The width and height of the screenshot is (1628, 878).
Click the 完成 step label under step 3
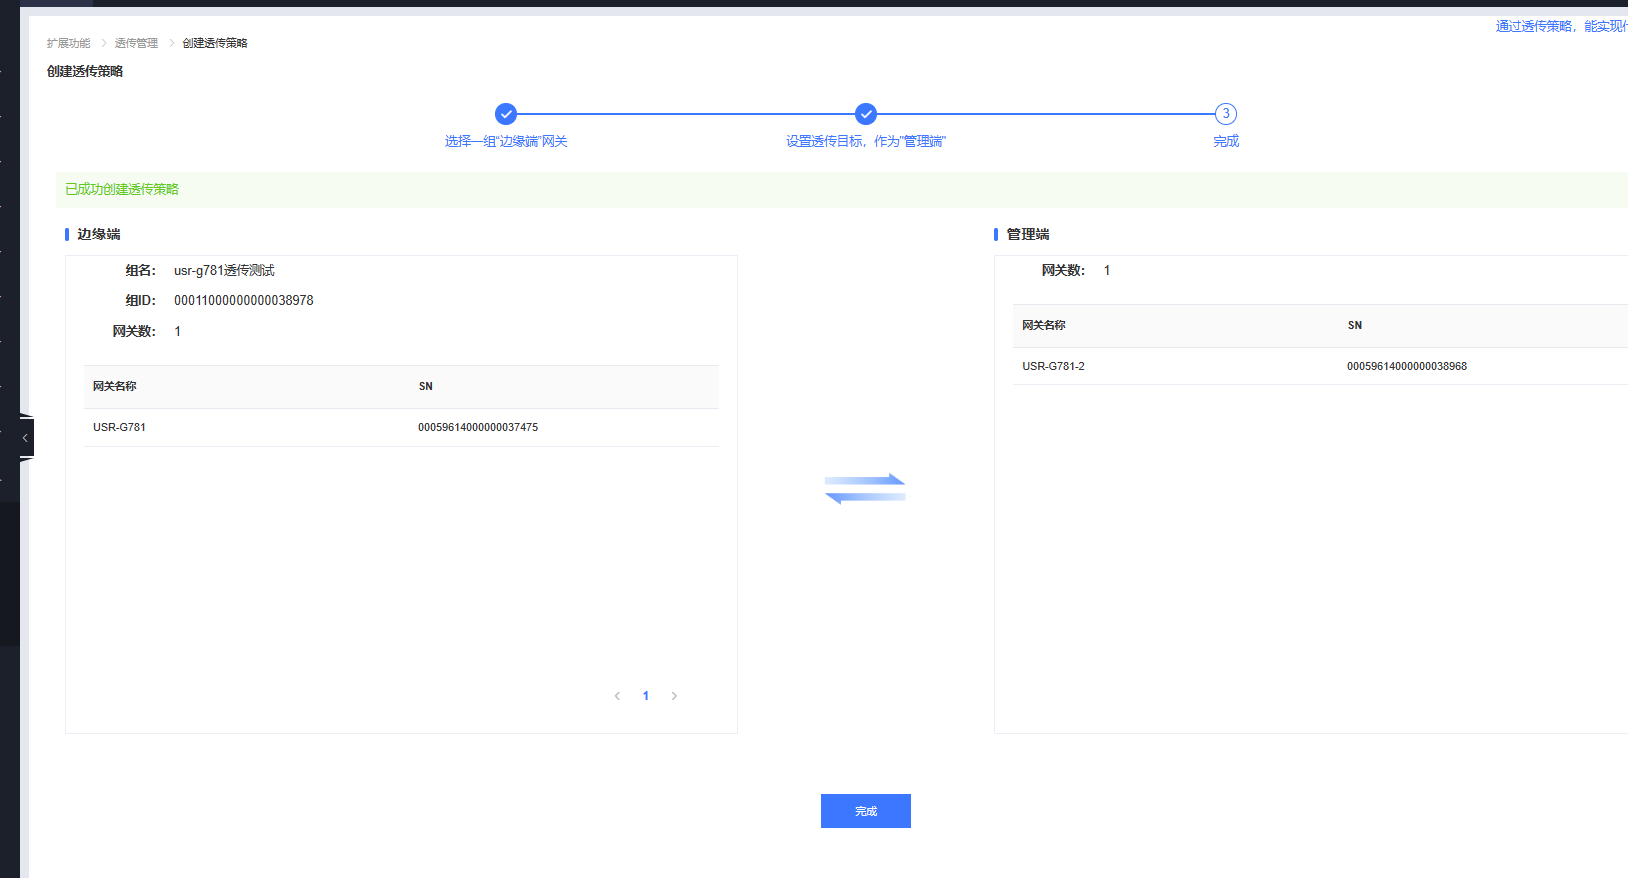[1226, 141]
